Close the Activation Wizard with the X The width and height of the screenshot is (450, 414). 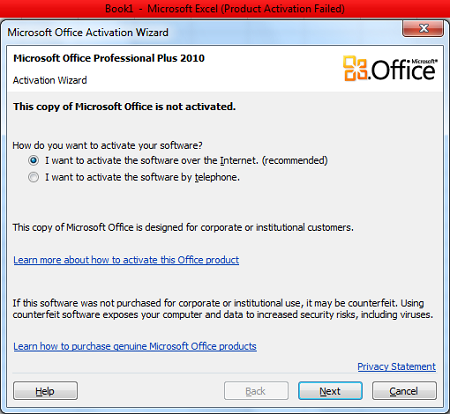[423, 28]
